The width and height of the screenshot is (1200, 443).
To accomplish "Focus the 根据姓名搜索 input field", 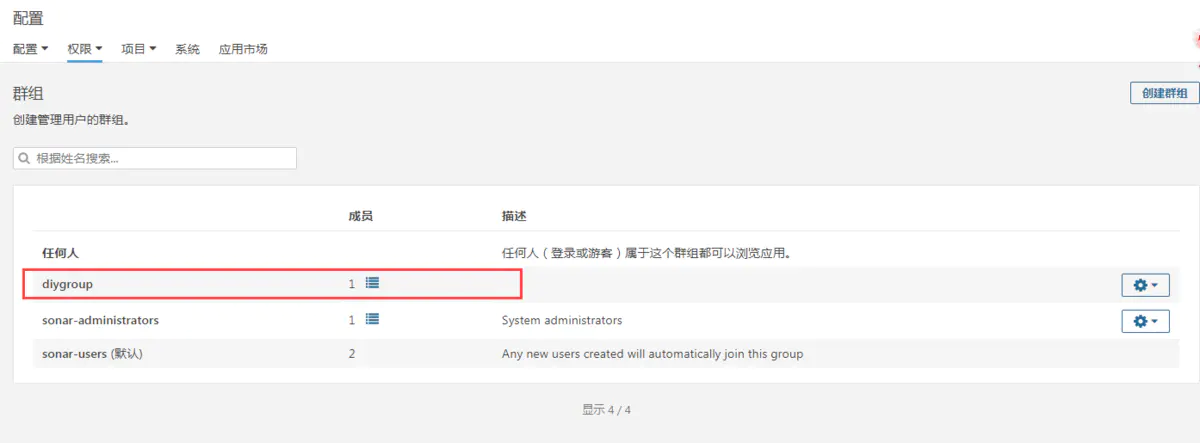I will coord(155,158).
